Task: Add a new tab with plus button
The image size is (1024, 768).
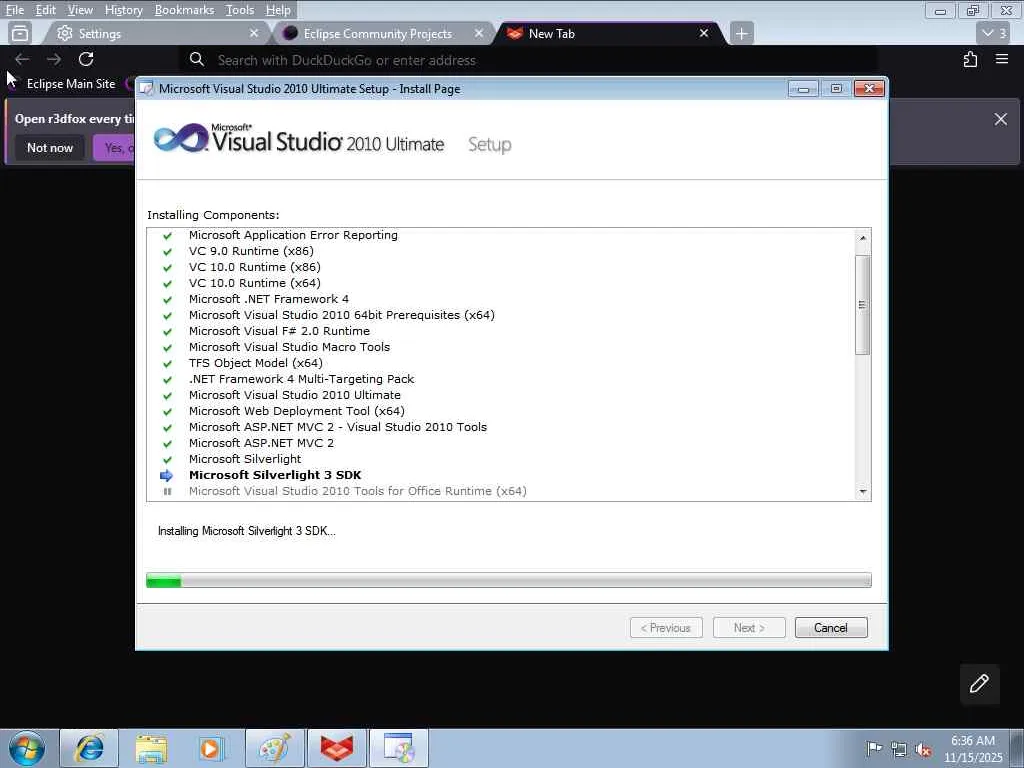Action: coord(741,33)
